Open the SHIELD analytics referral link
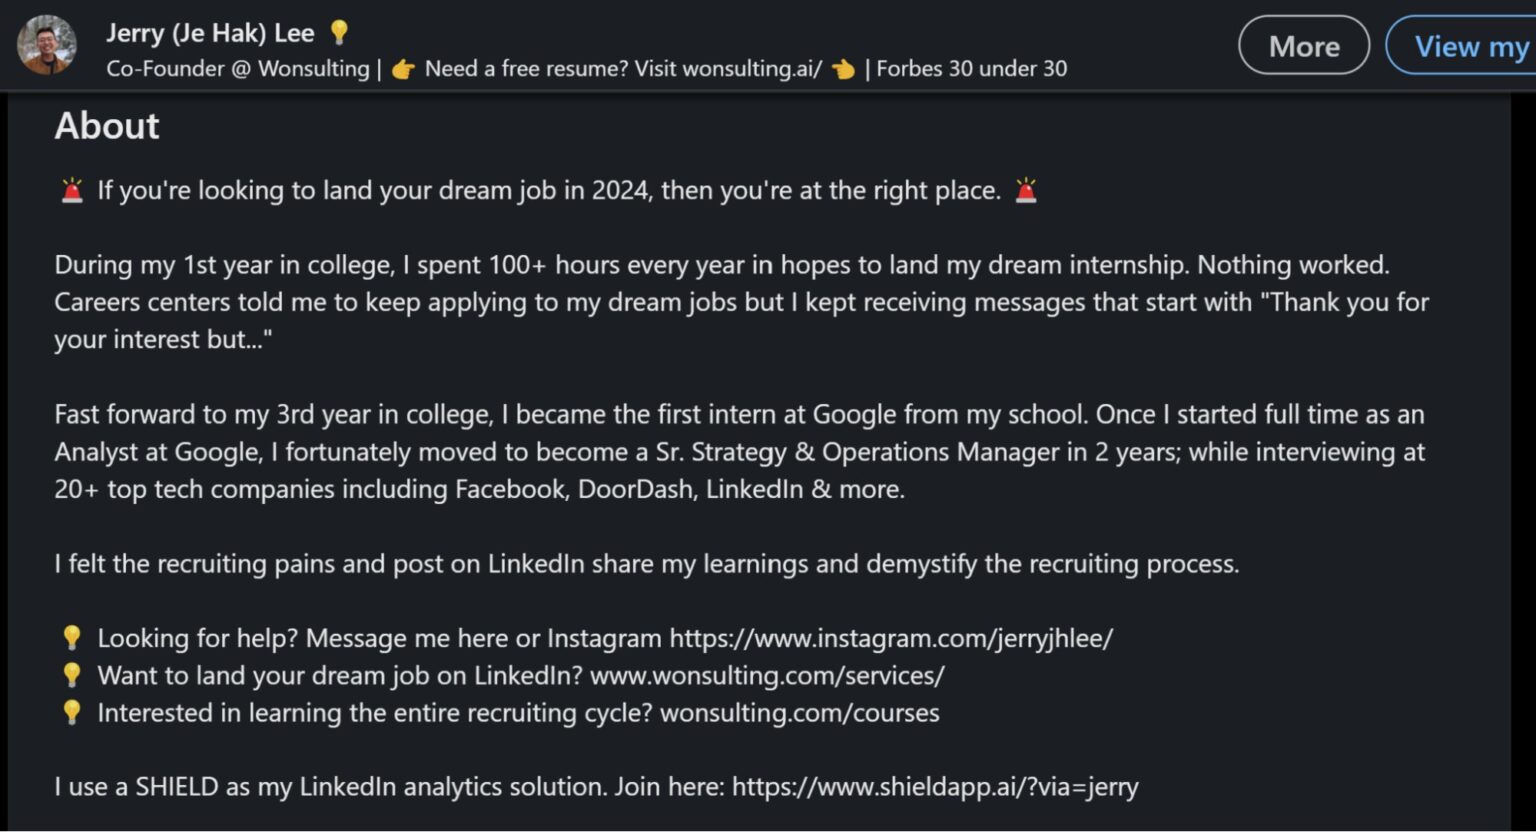This screenshot has height=832, width=1536. pyautogui.click(x=936, y=786)
